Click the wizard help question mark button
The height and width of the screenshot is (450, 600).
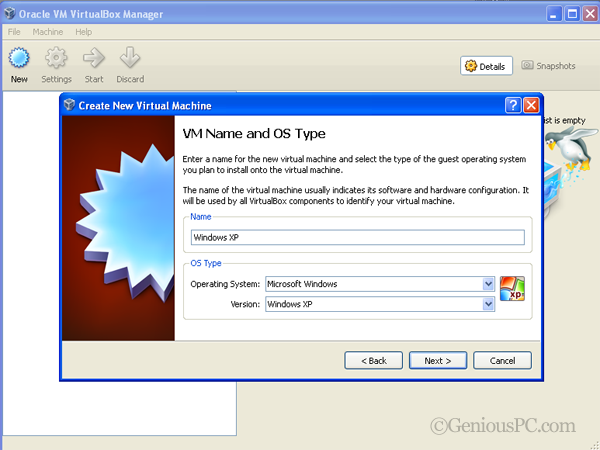pyautogui.click(x=513, y=105)
